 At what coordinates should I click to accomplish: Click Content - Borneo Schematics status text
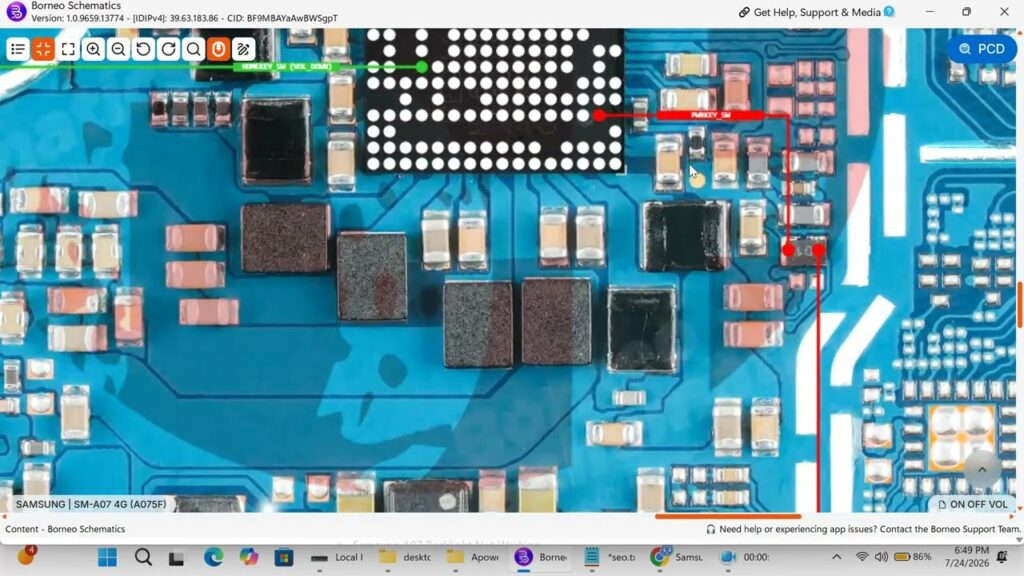65,529
